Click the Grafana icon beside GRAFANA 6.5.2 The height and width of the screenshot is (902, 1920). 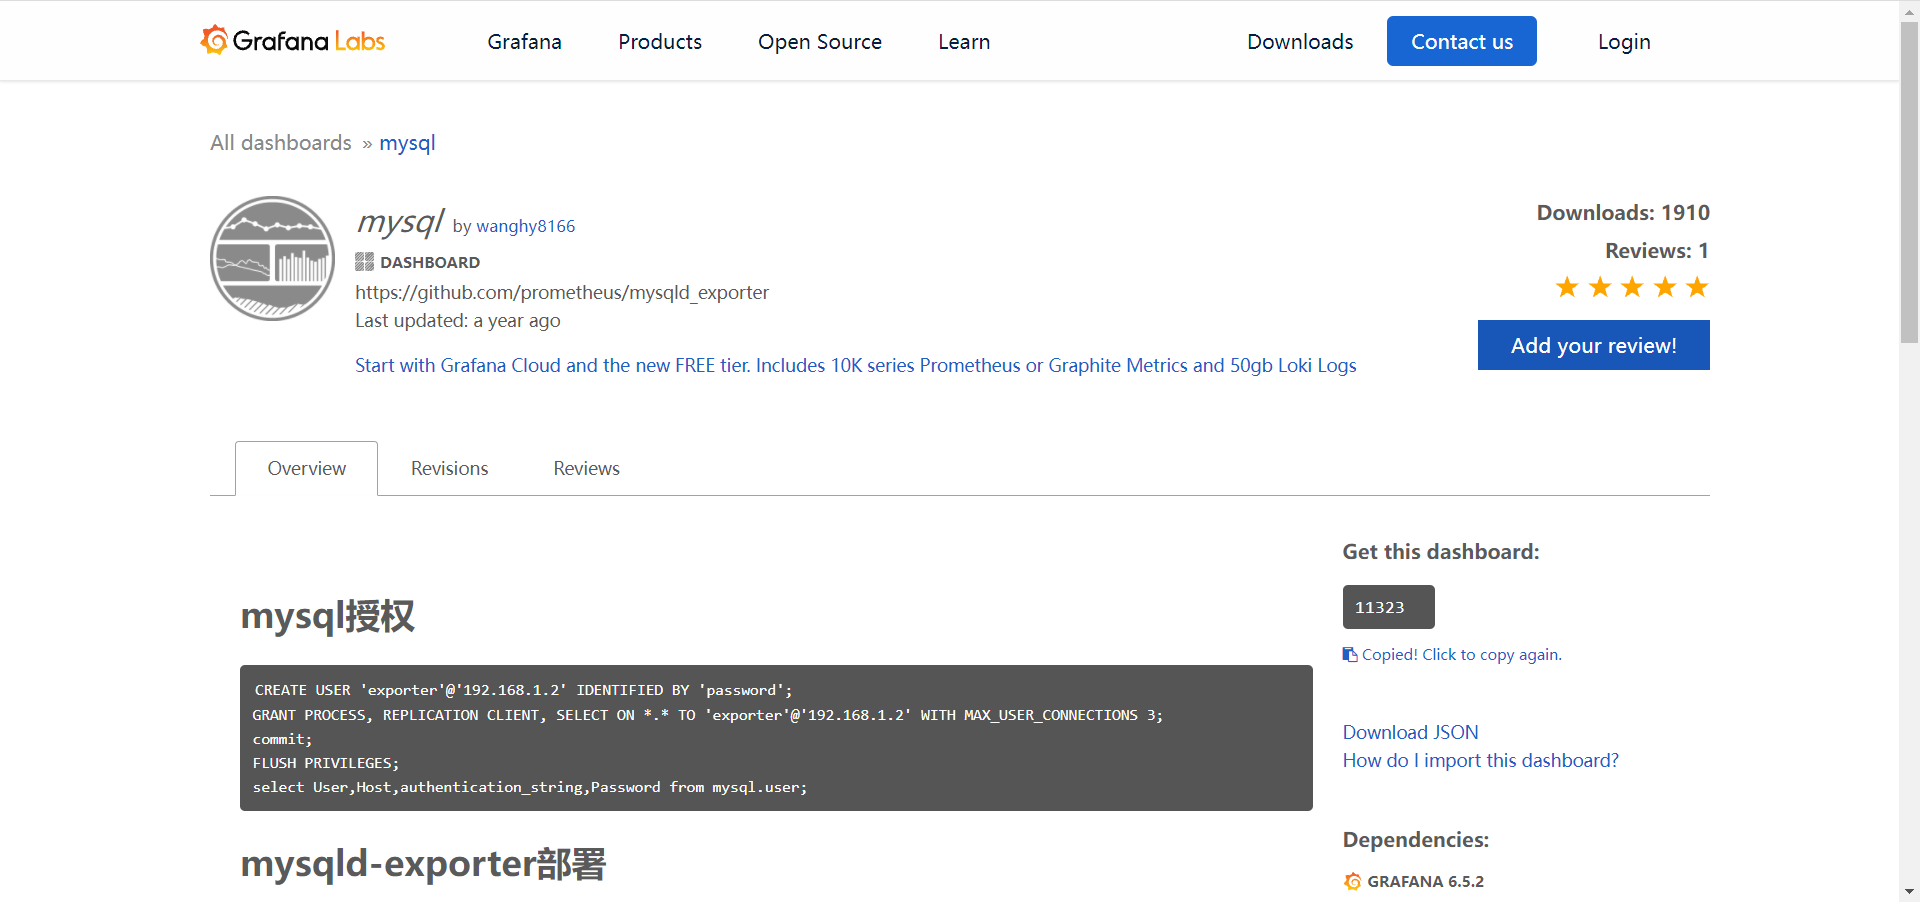point(1353,881)
